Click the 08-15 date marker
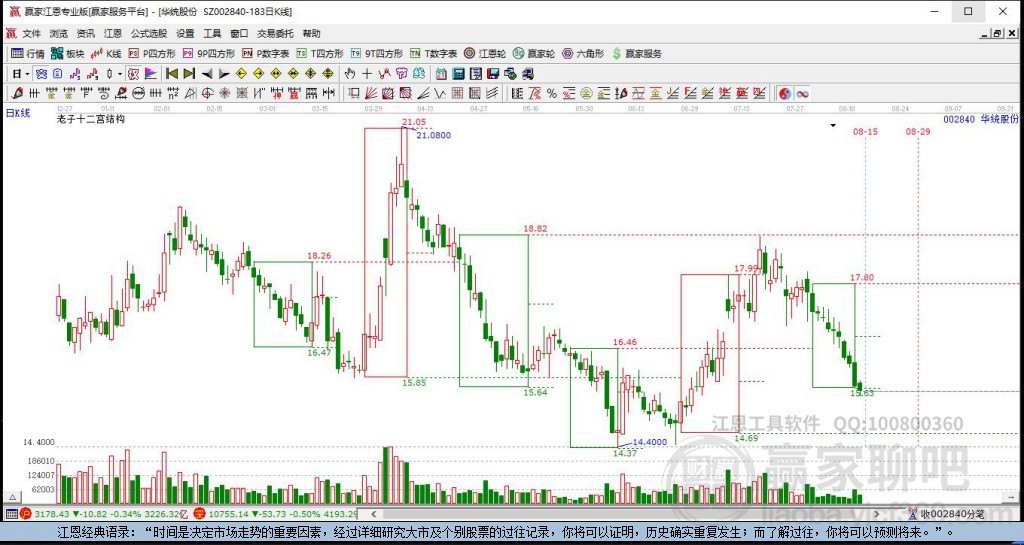 point(865,131)
